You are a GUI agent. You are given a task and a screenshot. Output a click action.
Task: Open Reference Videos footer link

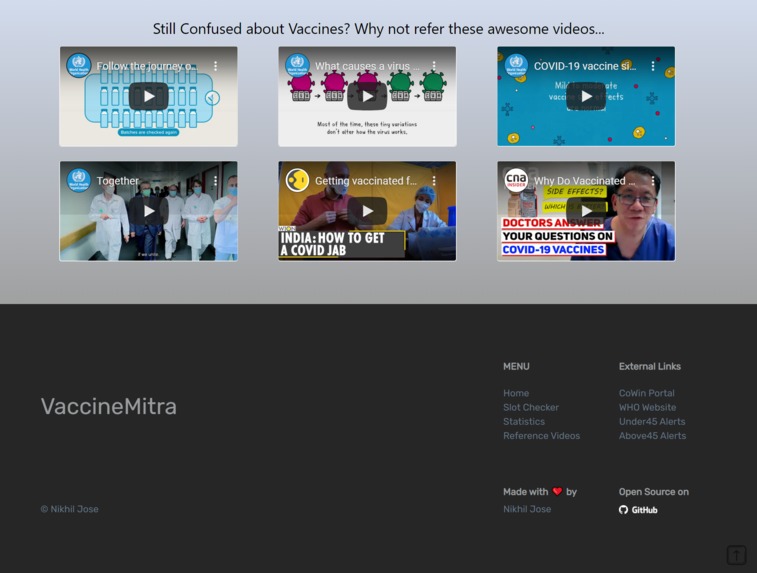(541, 435)
